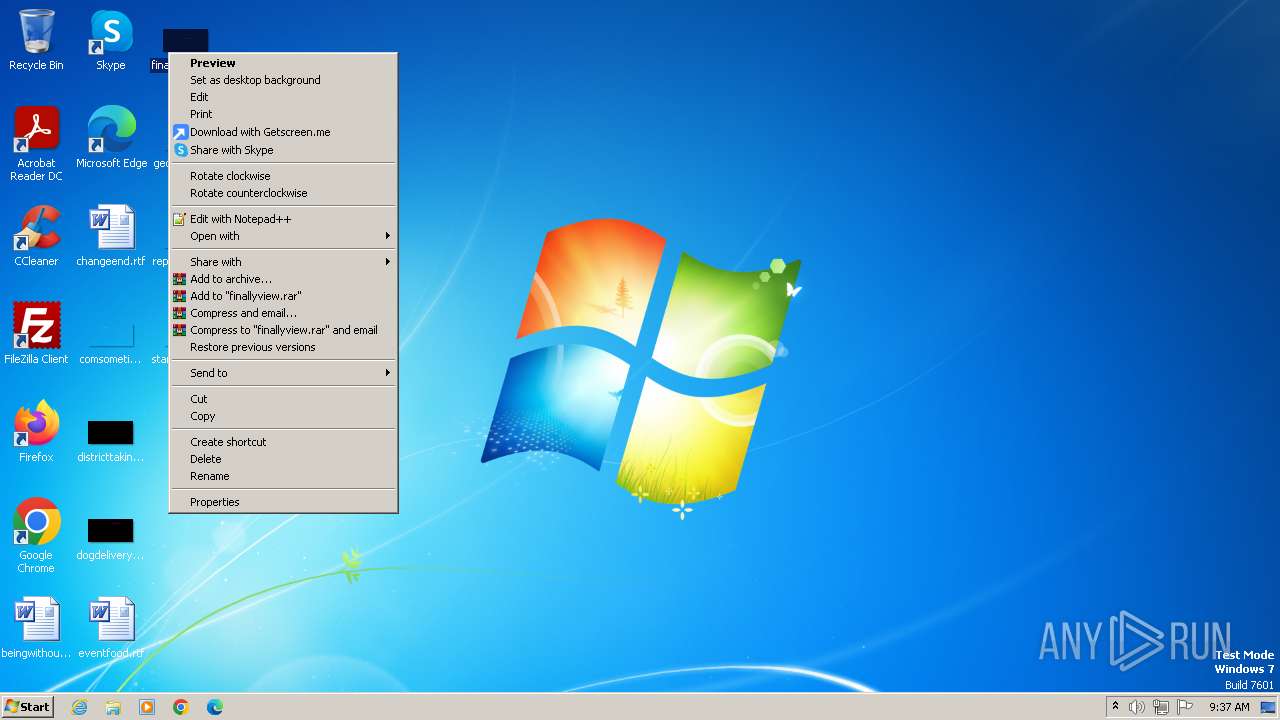This screenshot has width=1280, height=720.
Task: Open Windows Media Player taskbar icon
Action: 147,707
